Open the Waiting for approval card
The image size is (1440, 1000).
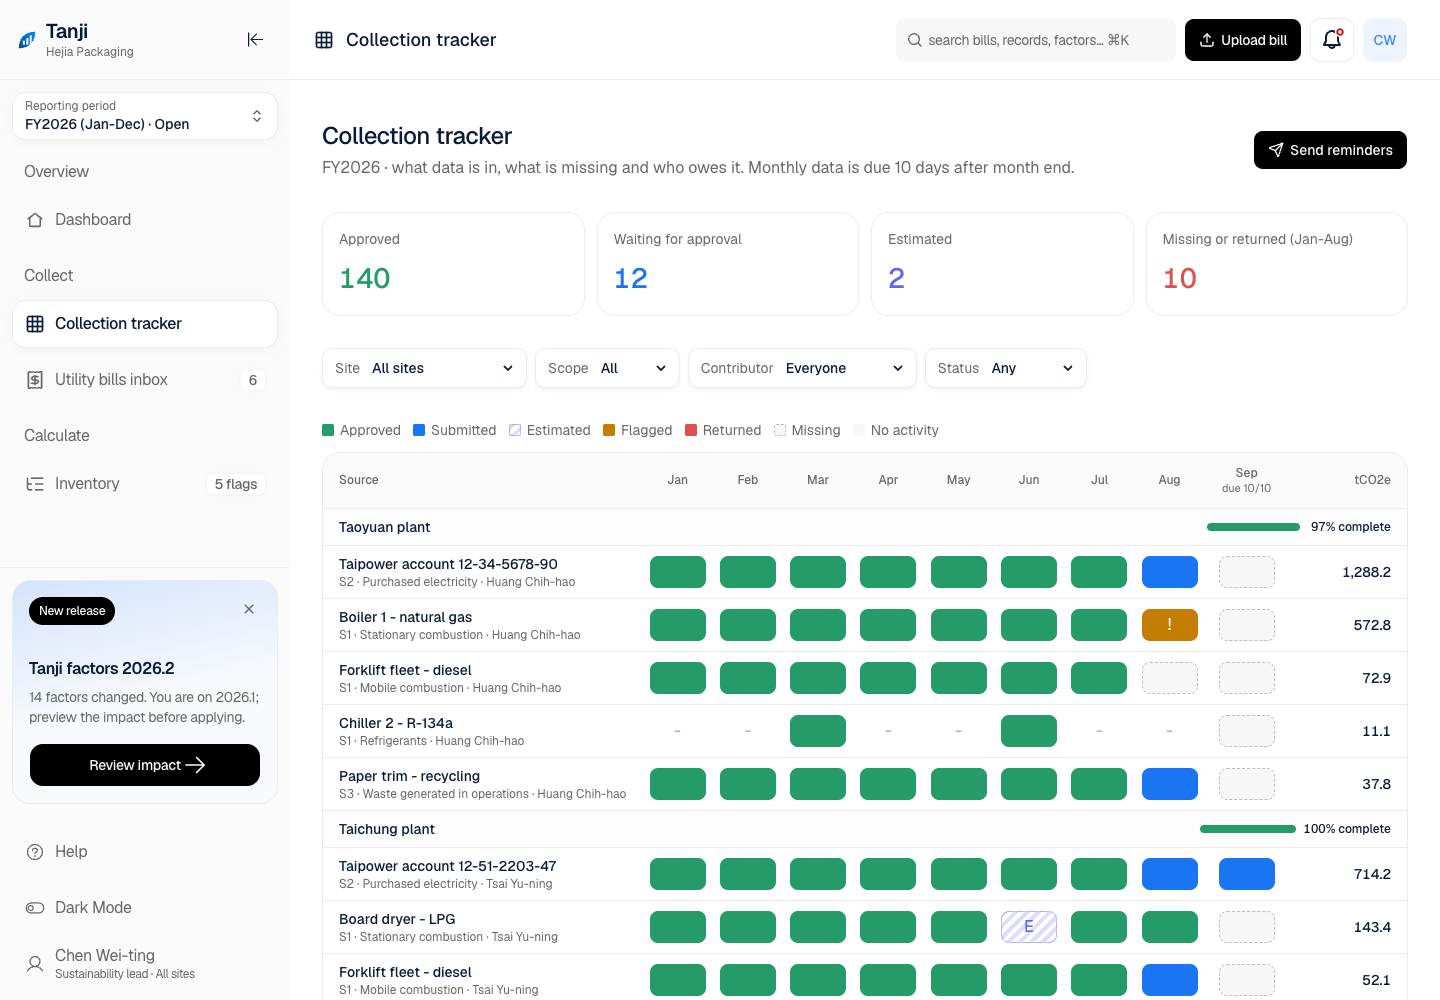[728, 264]
